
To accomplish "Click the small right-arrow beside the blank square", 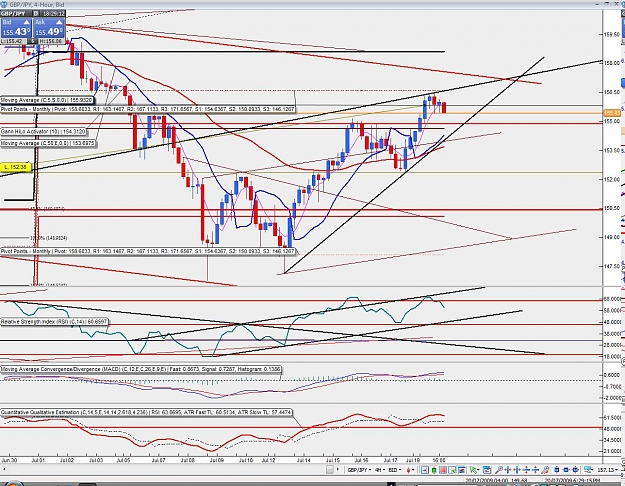I will tap(338, 470).
